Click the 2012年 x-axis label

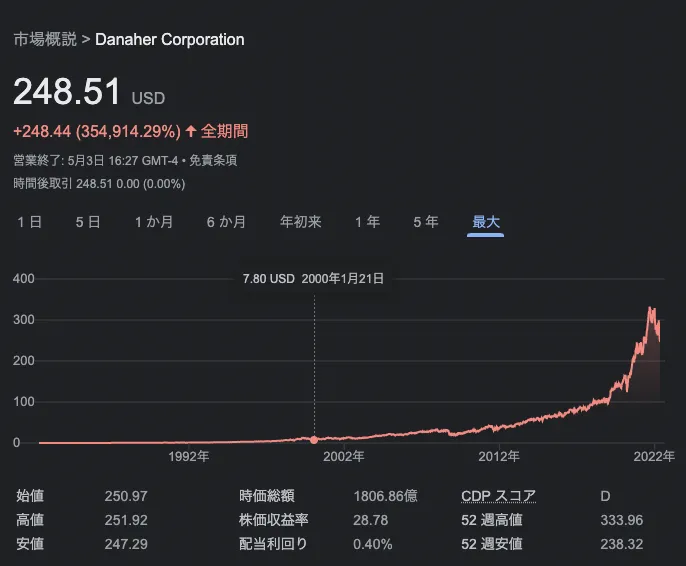point(499,456)
